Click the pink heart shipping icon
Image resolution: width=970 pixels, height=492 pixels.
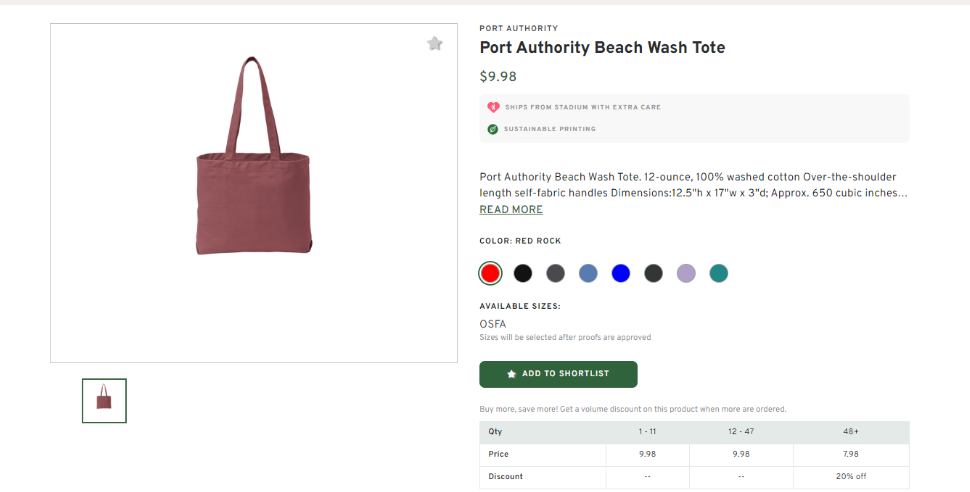coord(493,107)
